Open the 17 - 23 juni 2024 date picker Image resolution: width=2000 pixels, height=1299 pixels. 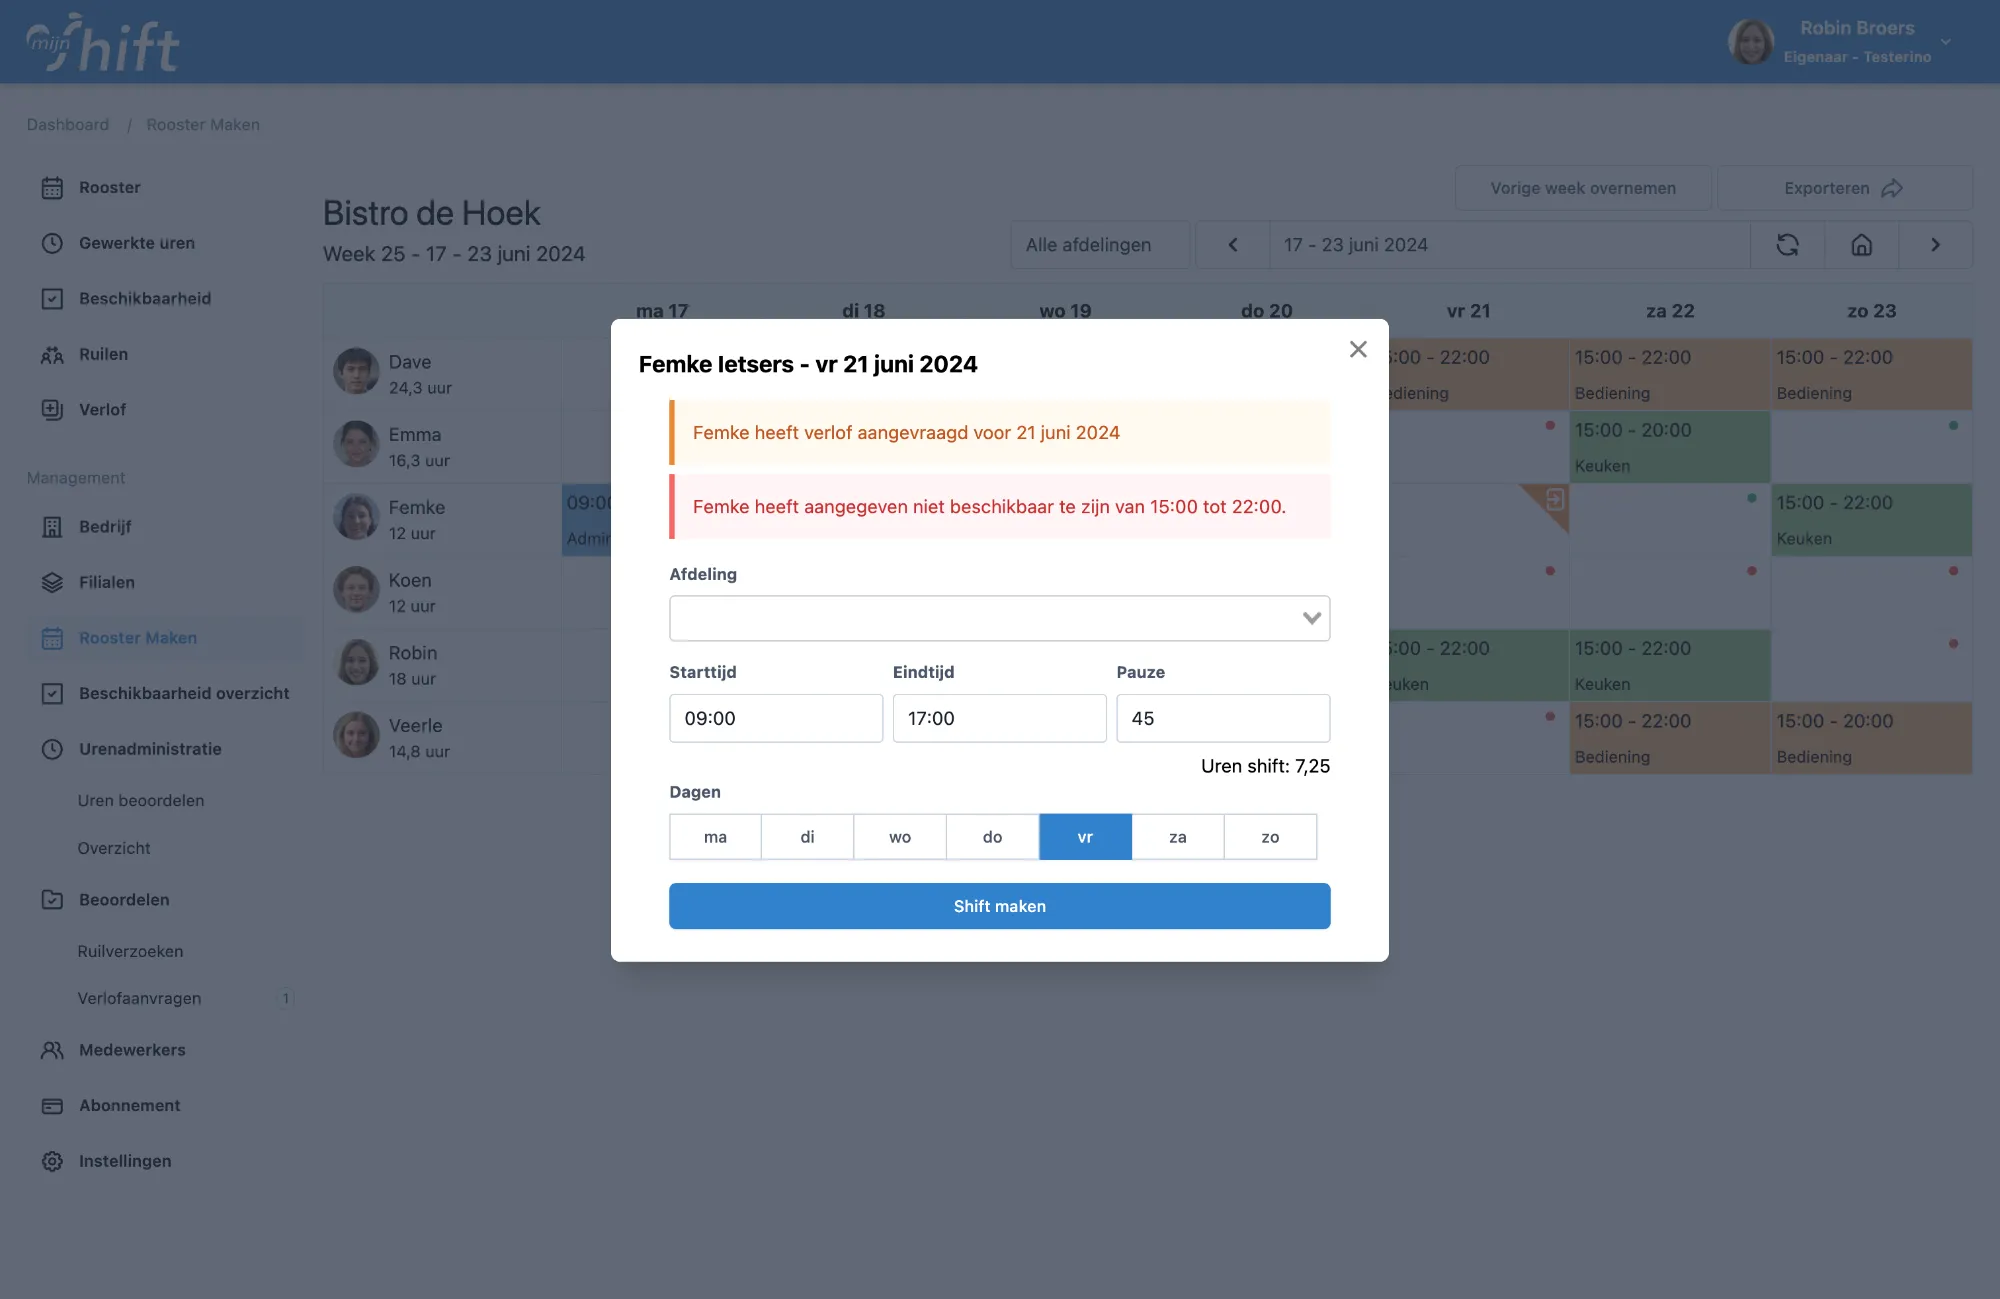(1509, 245)
